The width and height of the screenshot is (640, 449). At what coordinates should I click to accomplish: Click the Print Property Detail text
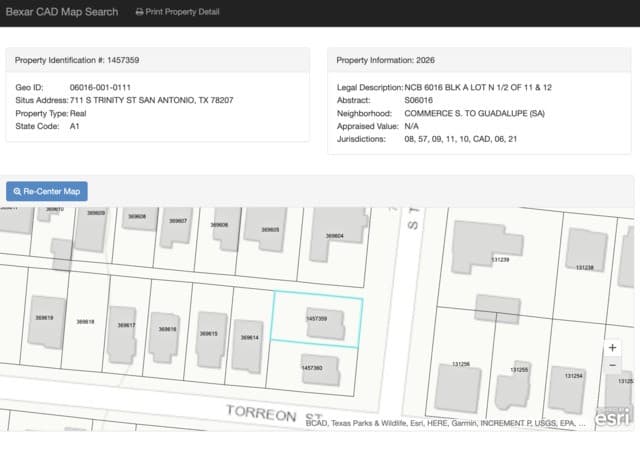tap(182, 12)
